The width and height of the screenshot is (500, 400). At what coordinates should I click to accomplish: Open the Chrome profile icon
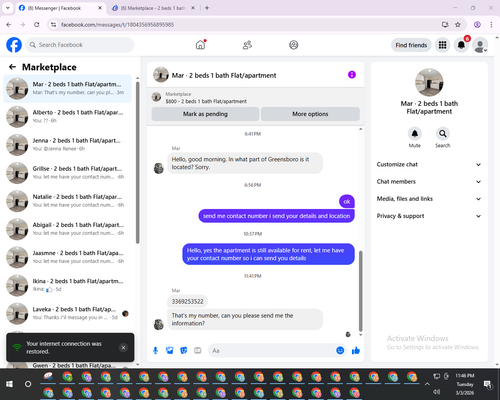coord(477,24)
